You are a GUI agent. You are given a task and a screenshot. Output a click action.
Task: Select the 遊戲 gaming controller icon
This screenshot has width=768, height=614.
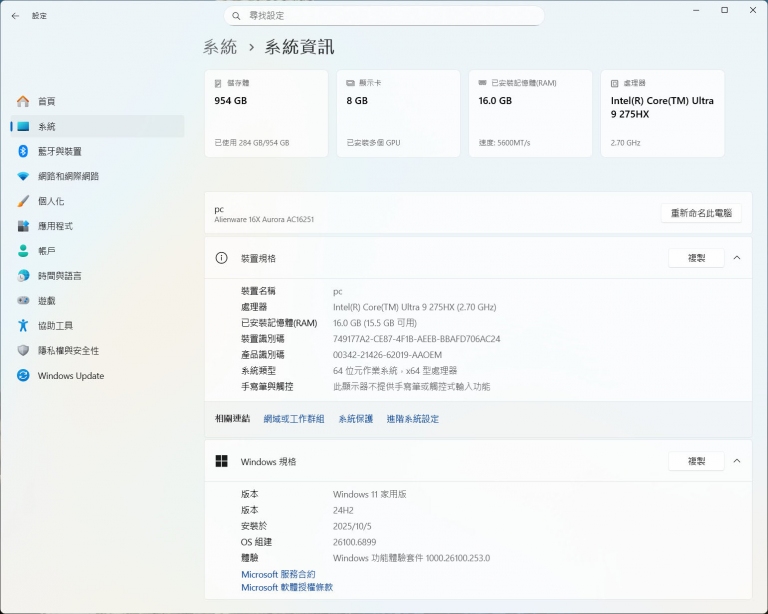point(23,301)
